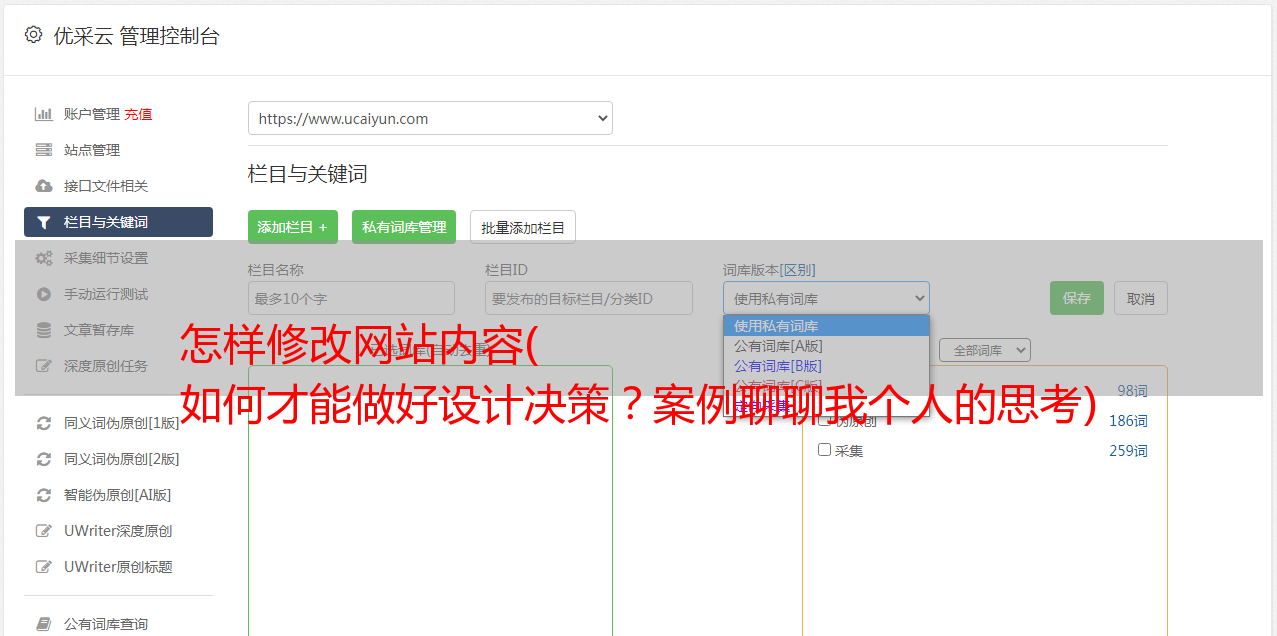Viewport: 1277px width, 636px height.
Task: Click the database icon for 文章暂存库
Action: (x=44, y=330)
